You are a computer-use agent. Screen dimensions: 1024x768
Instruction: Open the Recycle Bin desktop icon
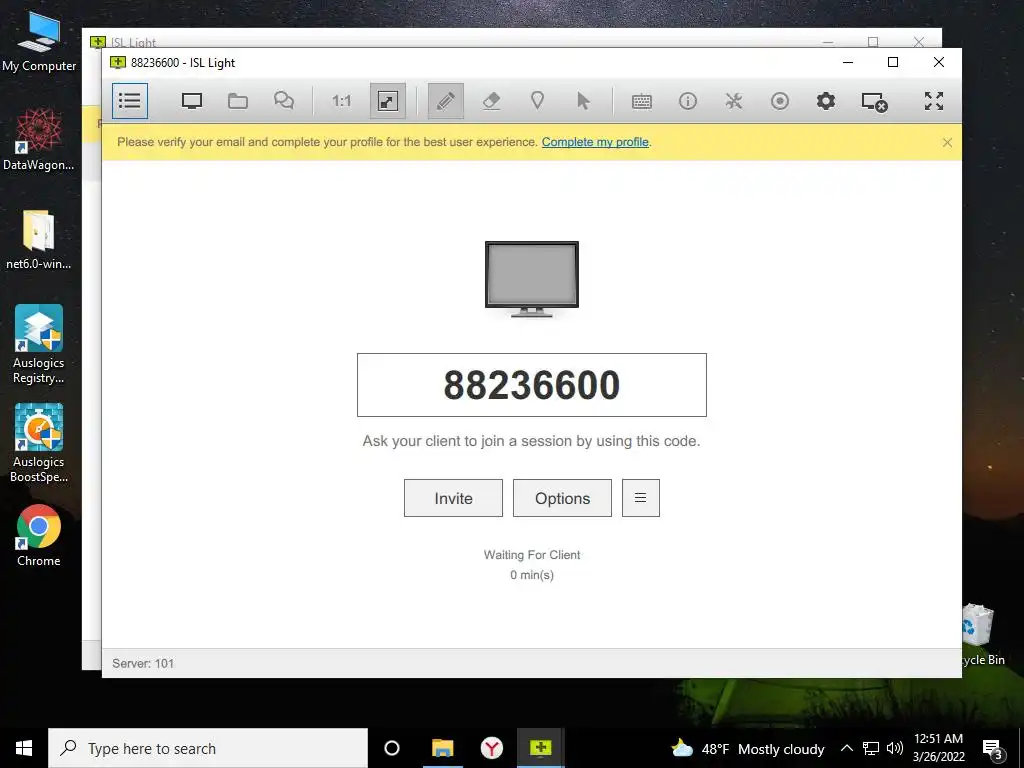click(979, 635)
